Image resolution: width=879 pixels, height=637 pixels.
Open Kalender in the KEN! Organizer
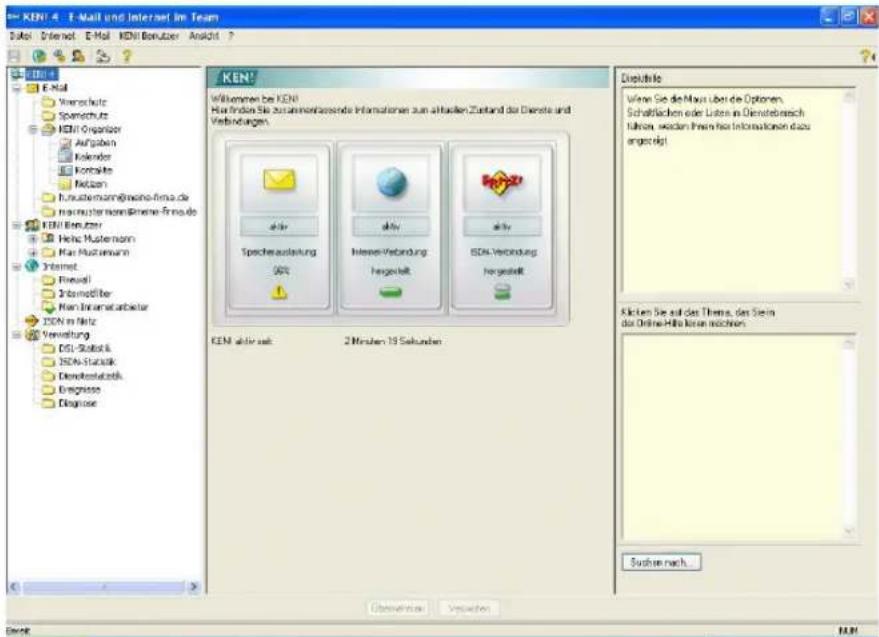point(93,156)
